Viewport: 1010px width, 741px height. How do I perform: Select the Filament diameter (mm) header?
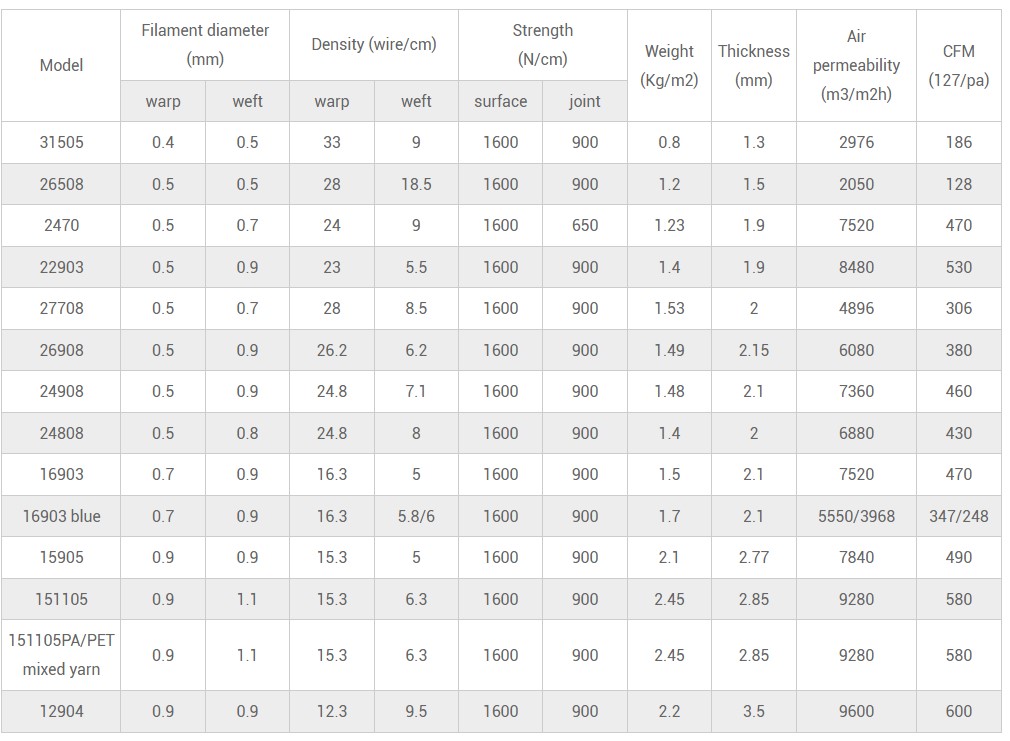[x=205, y=45]
